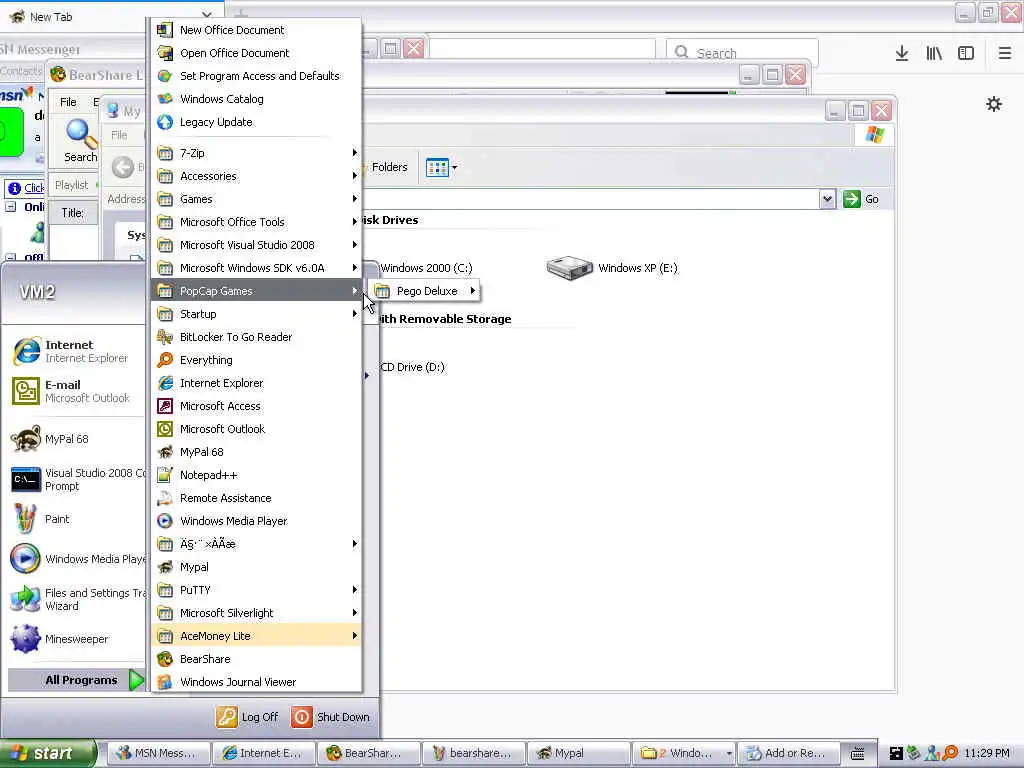Expand Microsoft Office Tools folder

tap(256, 222)
